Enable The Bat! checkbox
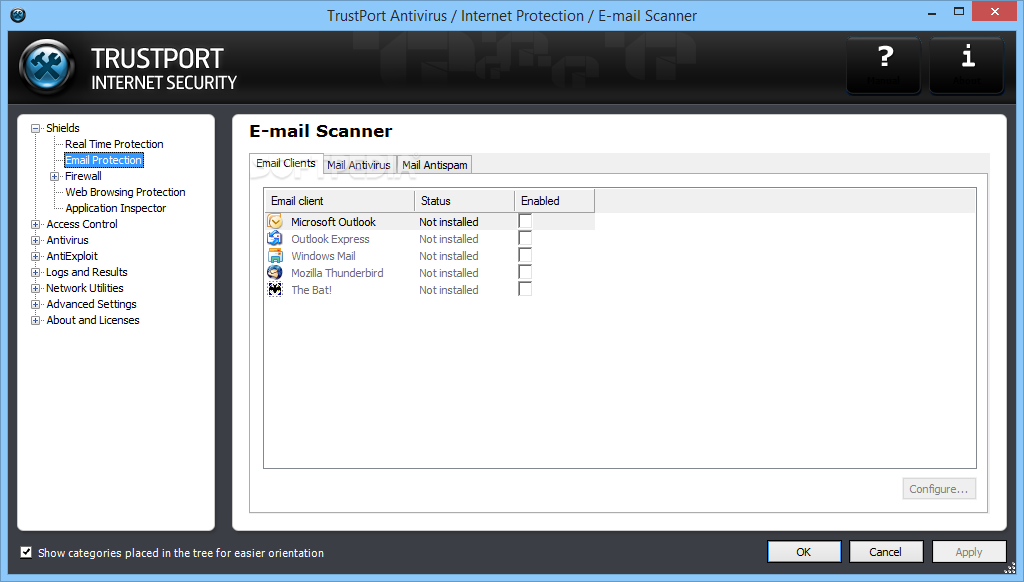Screen dimensions: 1024x582 pos(525,289)
